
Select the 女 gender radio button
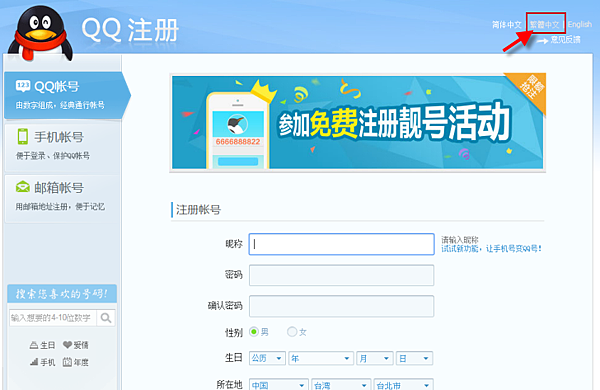click(292, 331)
